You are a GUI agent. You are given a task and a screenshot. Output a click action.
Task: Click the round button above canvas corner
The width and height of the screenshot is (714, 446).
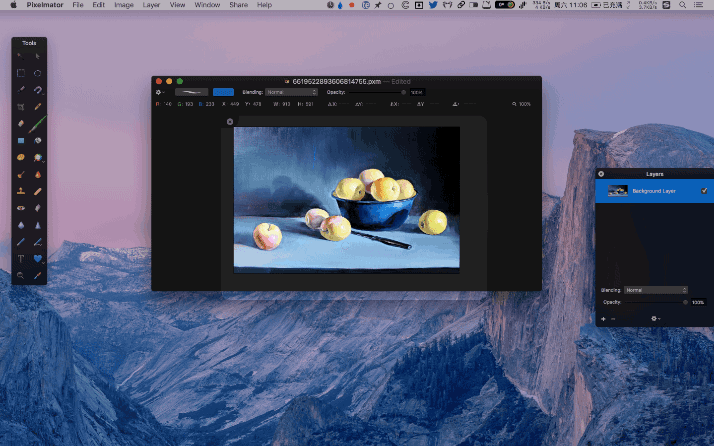(230, 122)
